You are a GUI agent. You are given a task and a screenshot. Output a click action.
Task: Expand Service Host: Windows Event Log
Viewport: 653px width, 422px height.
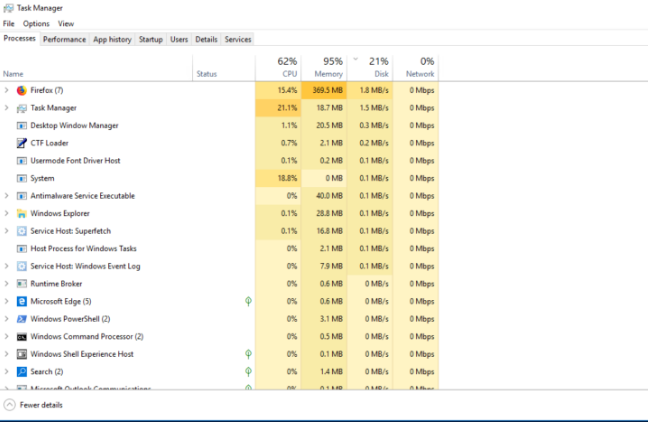point(6,266)
